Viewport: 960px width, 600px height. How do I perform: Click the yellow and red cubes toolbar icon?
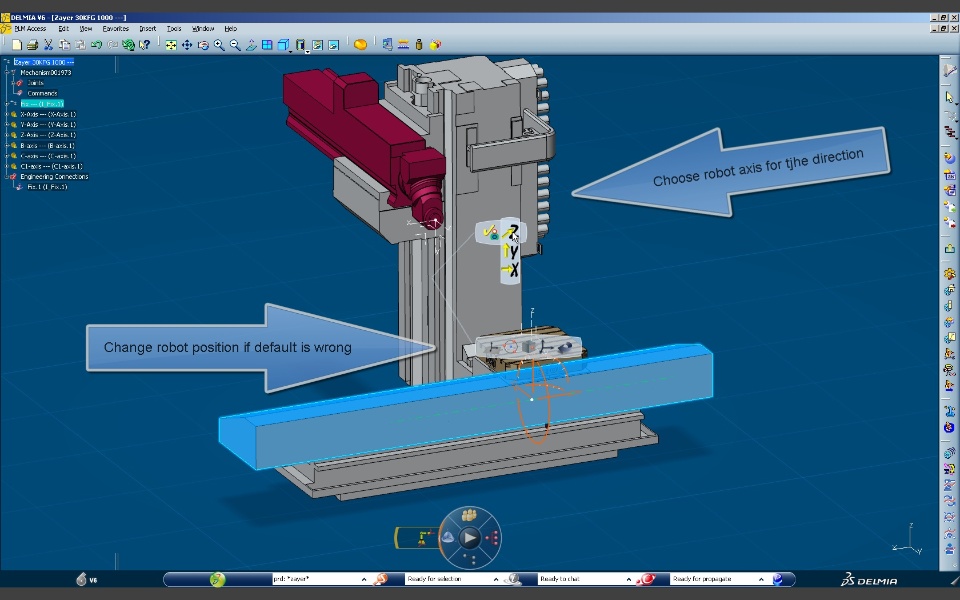(x=435, y=45)
